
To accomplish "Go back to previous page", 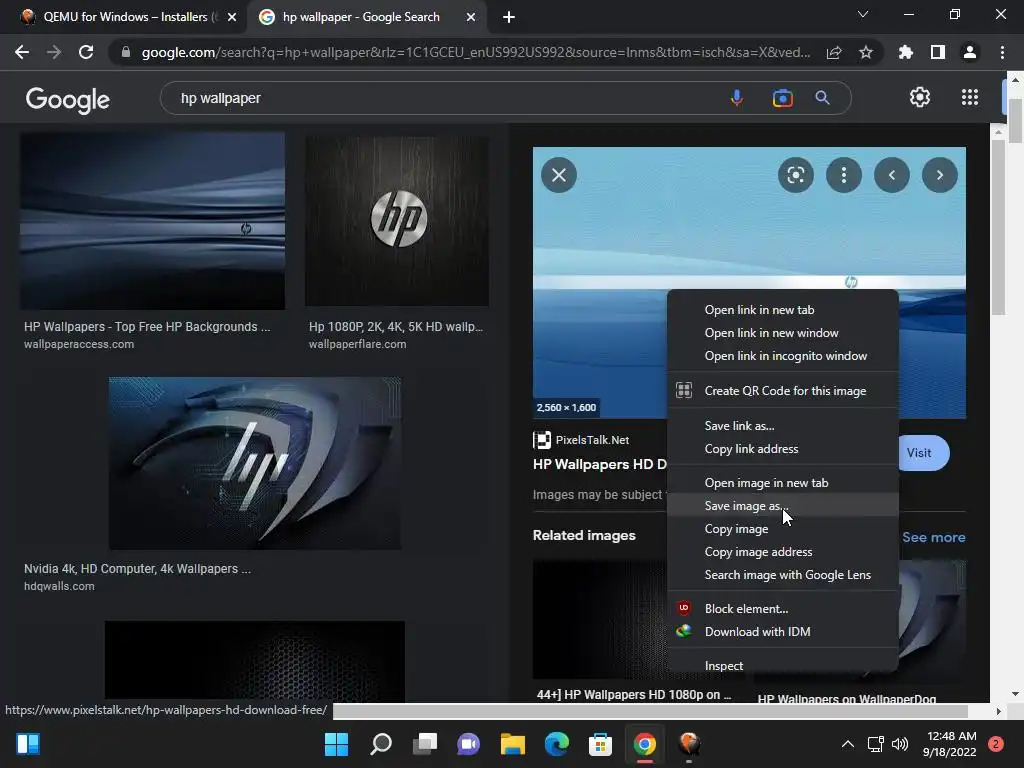I will pos(22,52).
